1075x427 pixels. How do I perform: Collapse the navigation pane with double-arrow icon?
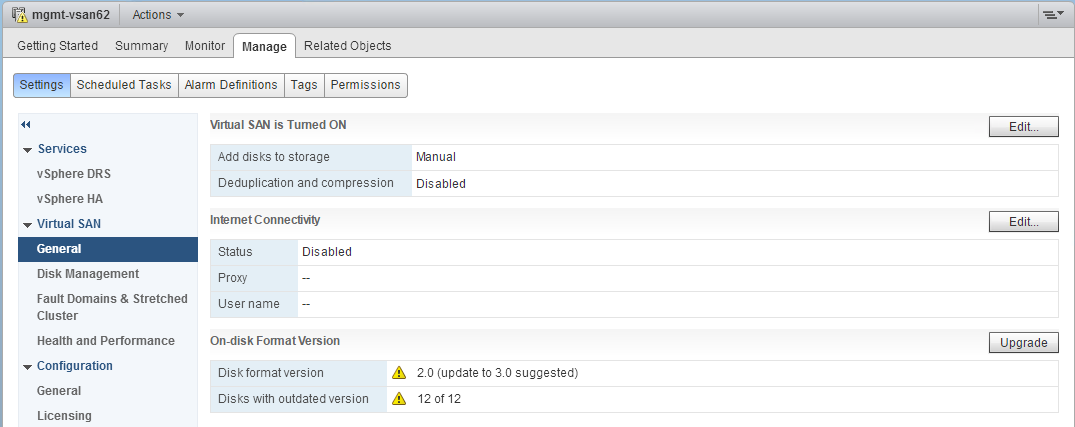tap(26, 124)
